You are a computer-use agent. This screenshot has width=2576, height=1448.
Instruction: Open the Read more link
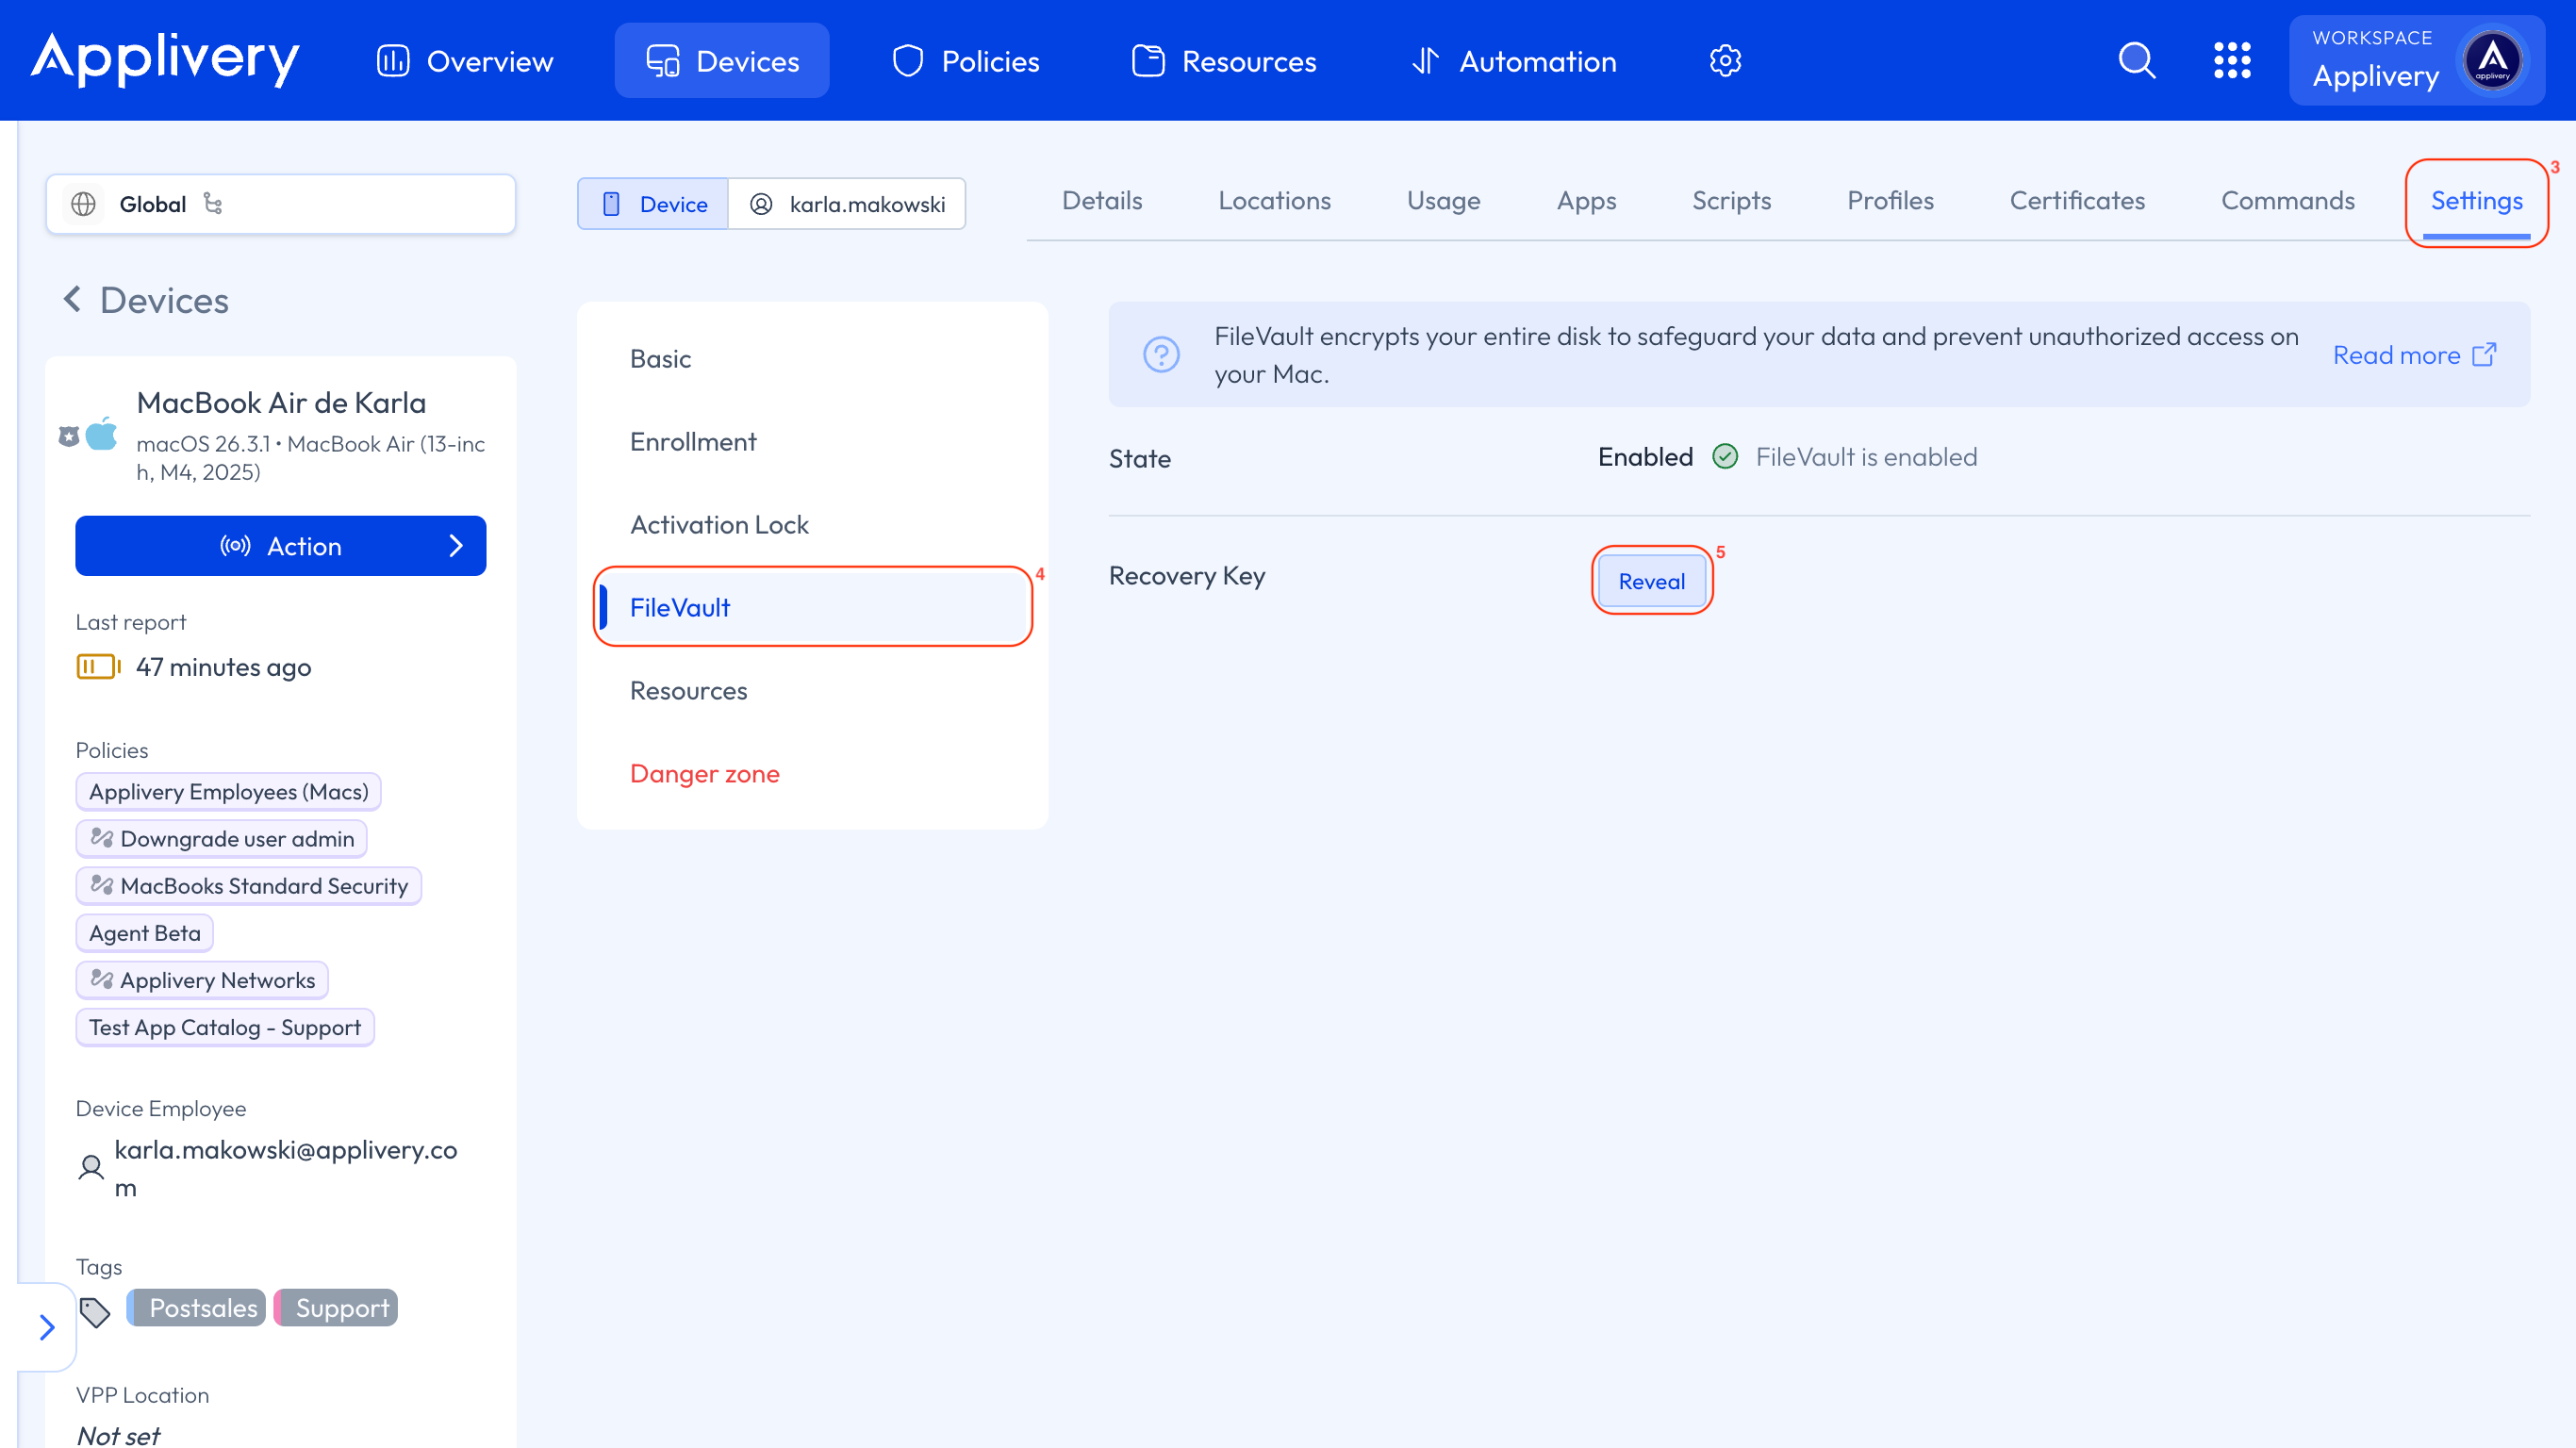point(2414,355)
